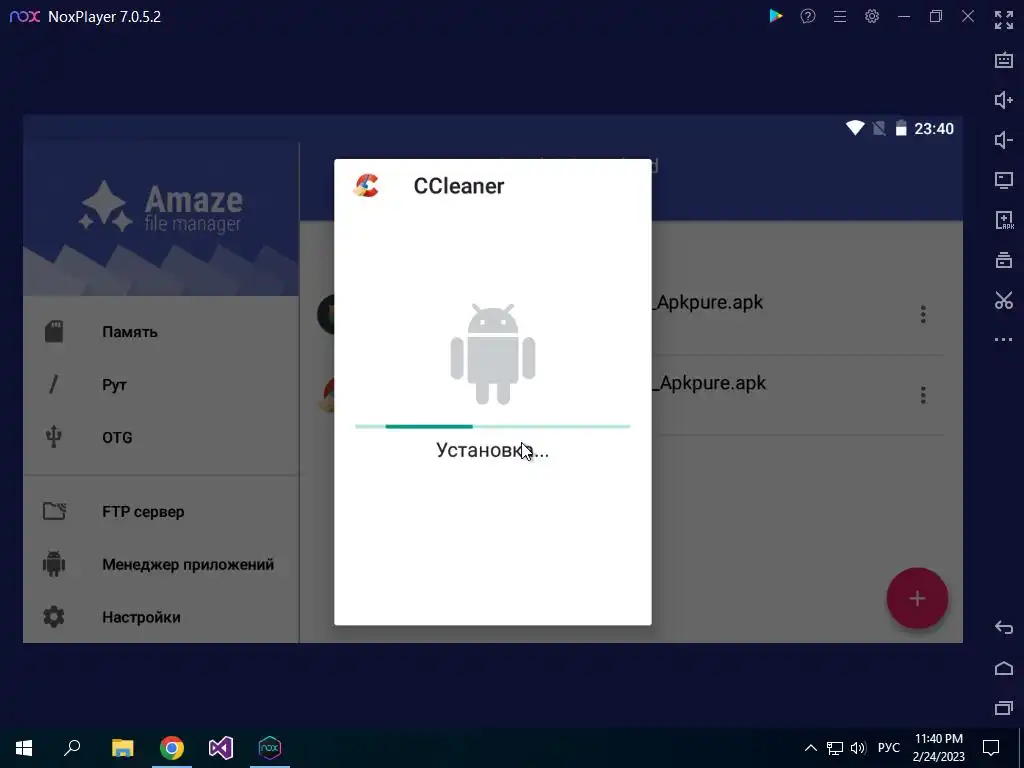
Task: Open File Explorer from taskbar
Action: (x=122, y=748)
